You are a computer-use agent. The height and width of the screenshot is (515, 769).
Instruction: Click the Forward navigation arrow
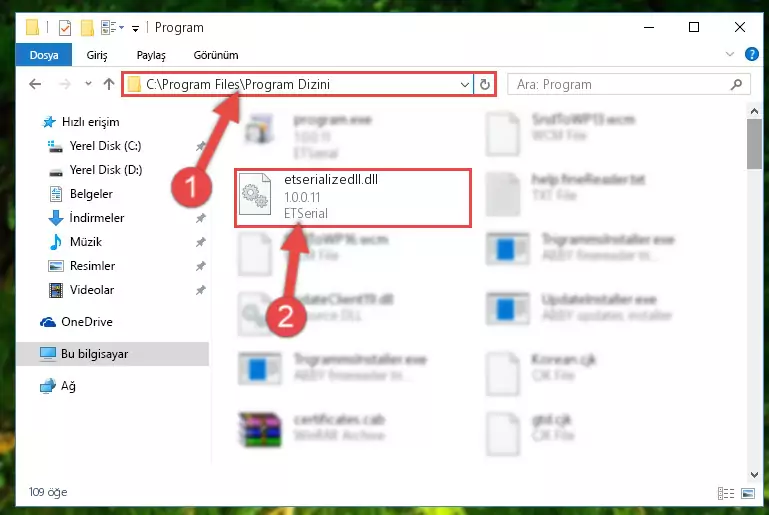(x=65, y=84)
